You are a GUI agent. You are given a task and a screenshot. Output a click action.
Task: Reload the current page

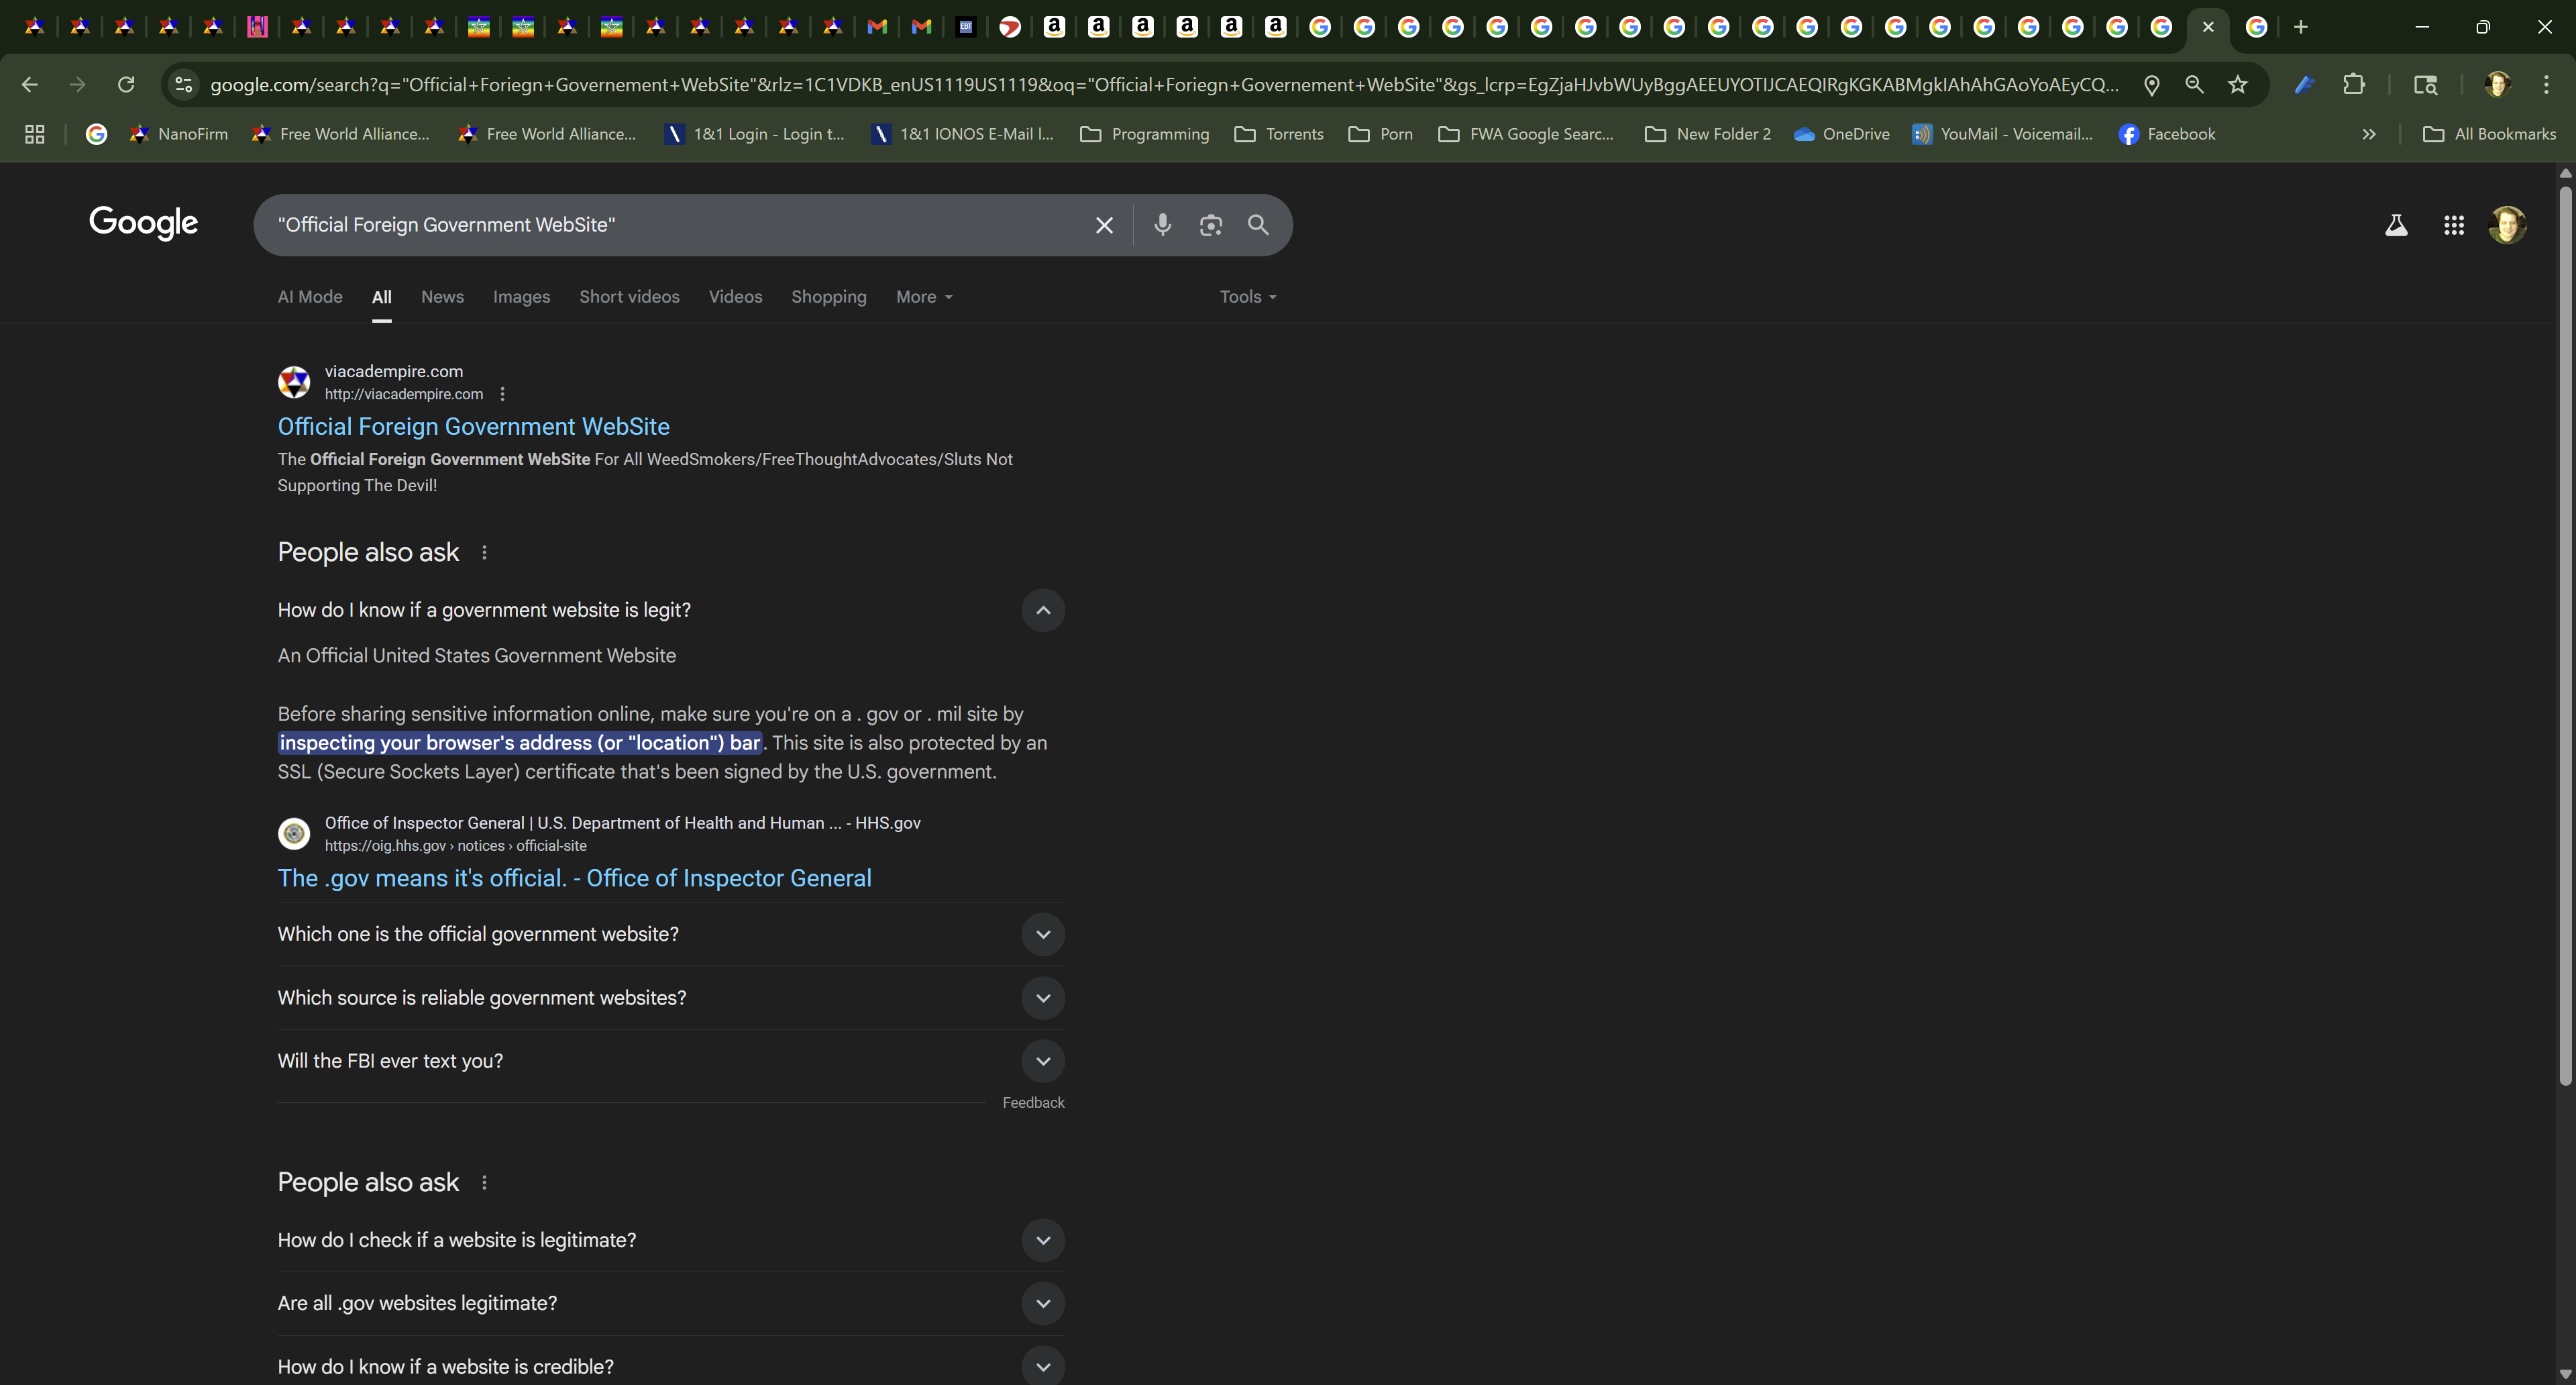click(126, 85)
